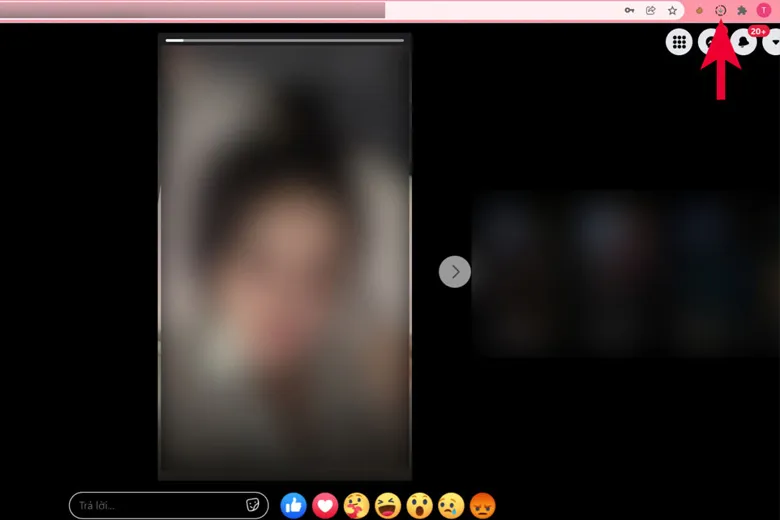The width and height of the screenshot is (780, 520).
Task: Open Messenger chat icon
Action: pos(708,42)
